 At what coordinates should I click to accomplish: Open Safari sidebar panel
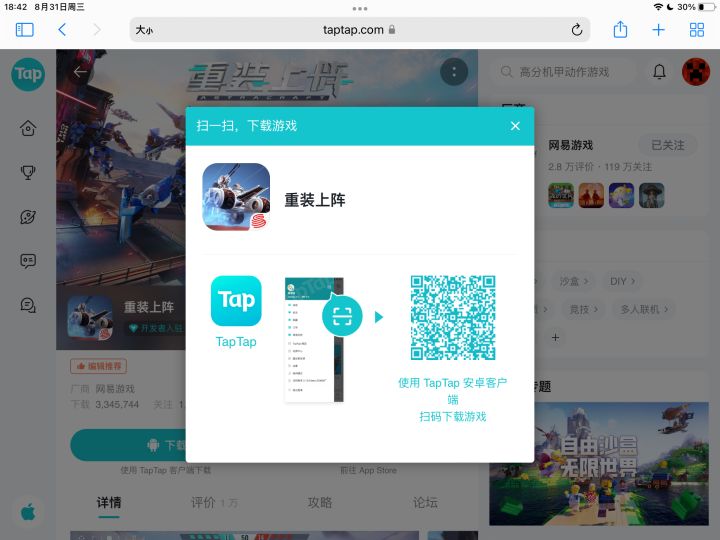tap(25, 30)
